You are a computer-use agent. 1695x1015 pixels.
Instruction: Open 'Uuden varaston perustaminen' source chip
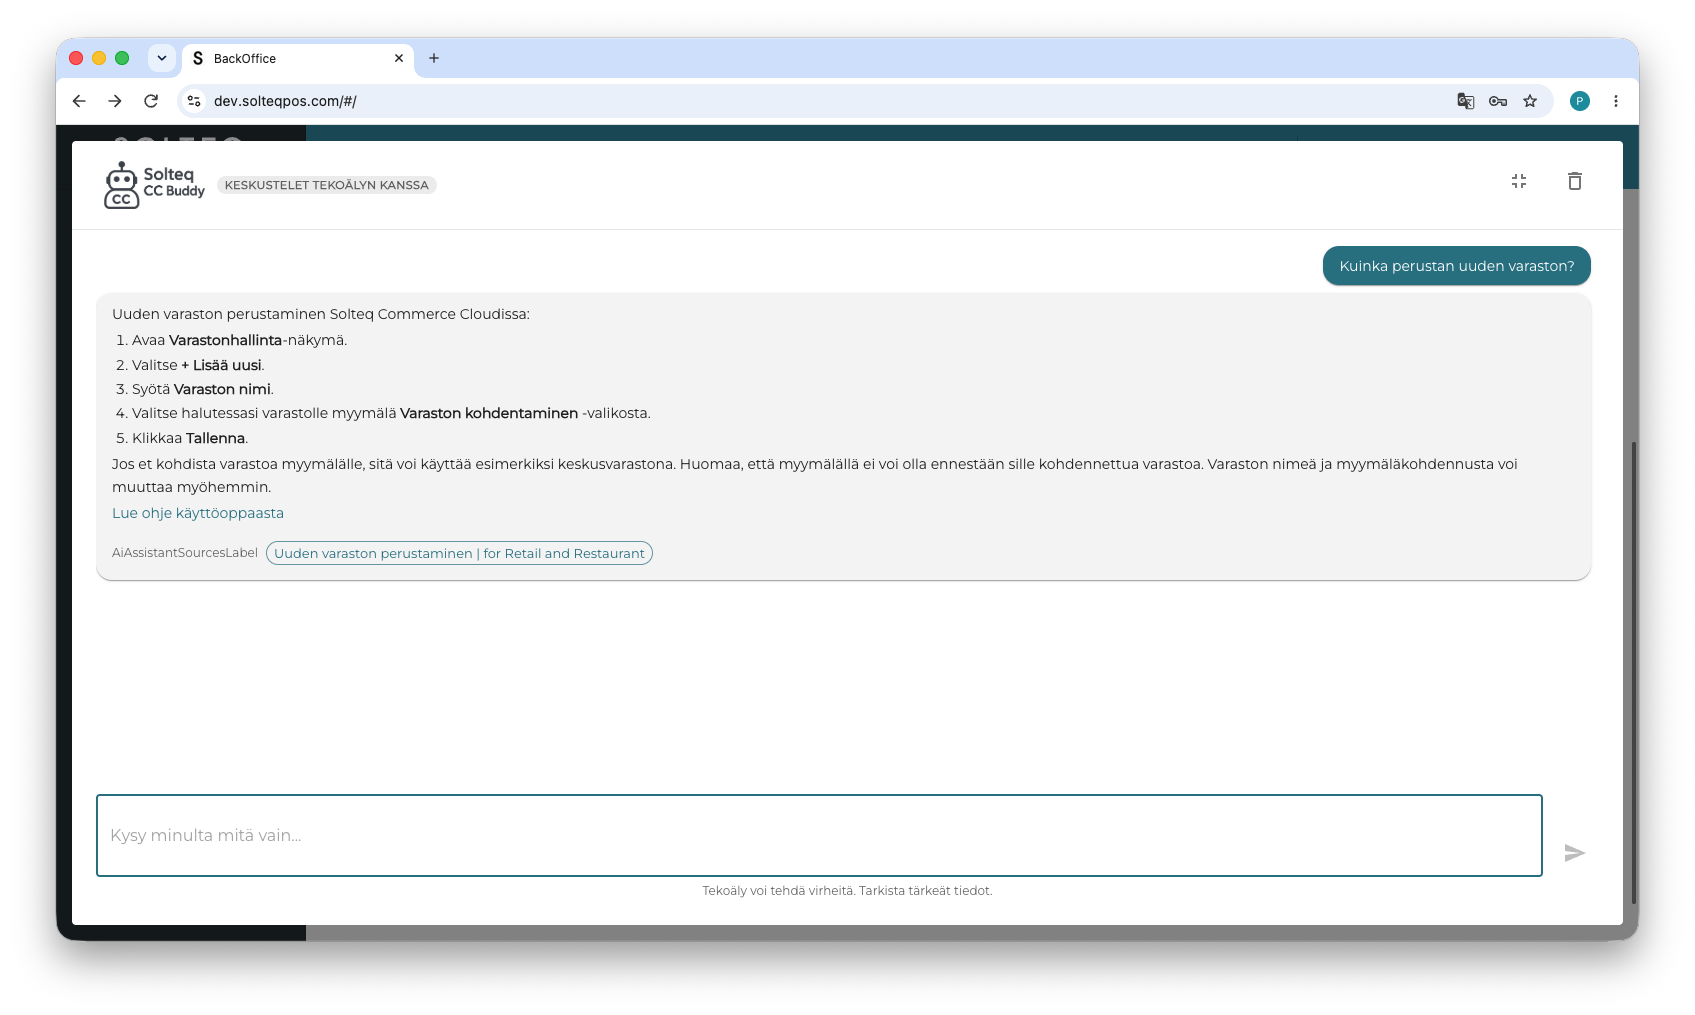click(459, 553)
